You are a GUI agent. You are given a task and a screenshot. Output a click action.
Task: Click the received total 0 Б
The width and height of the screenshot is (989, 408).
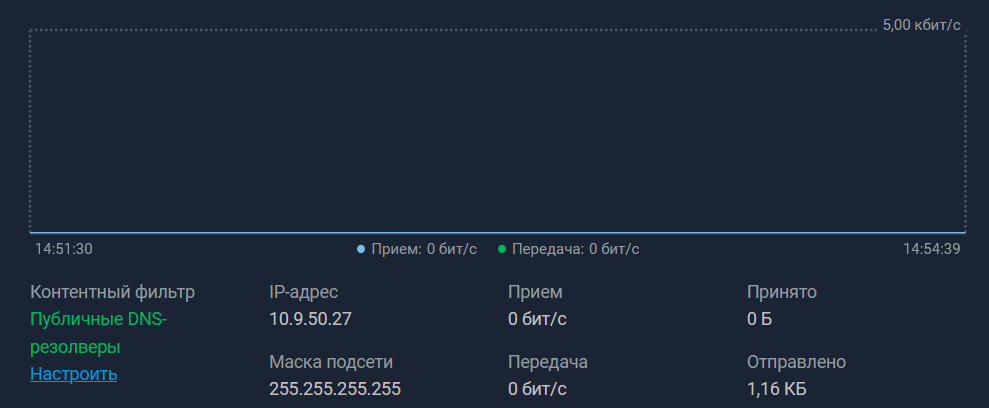coord(759,319)
